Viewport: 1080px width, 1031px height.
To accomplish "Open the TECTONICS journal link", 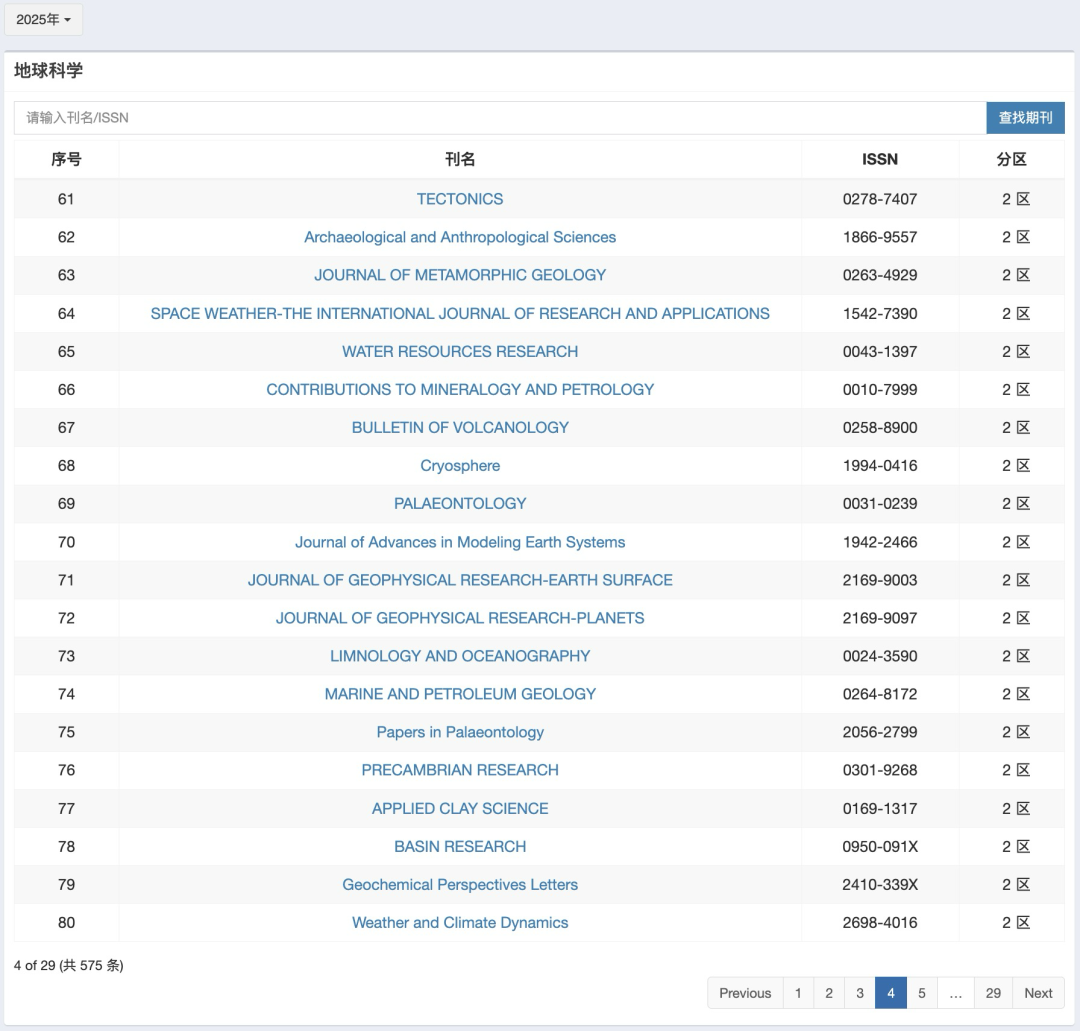I will tap(460, 199).
